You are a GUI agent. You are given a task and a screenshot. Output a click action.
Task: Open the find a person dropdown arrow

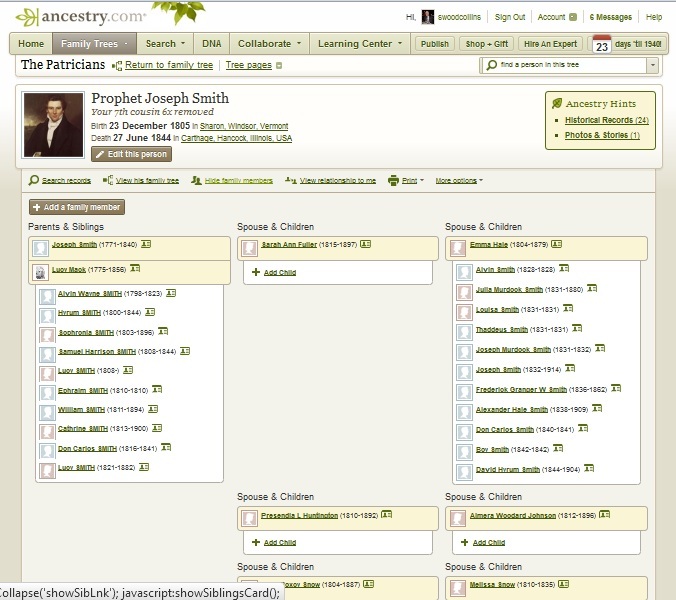pos(653,66)
